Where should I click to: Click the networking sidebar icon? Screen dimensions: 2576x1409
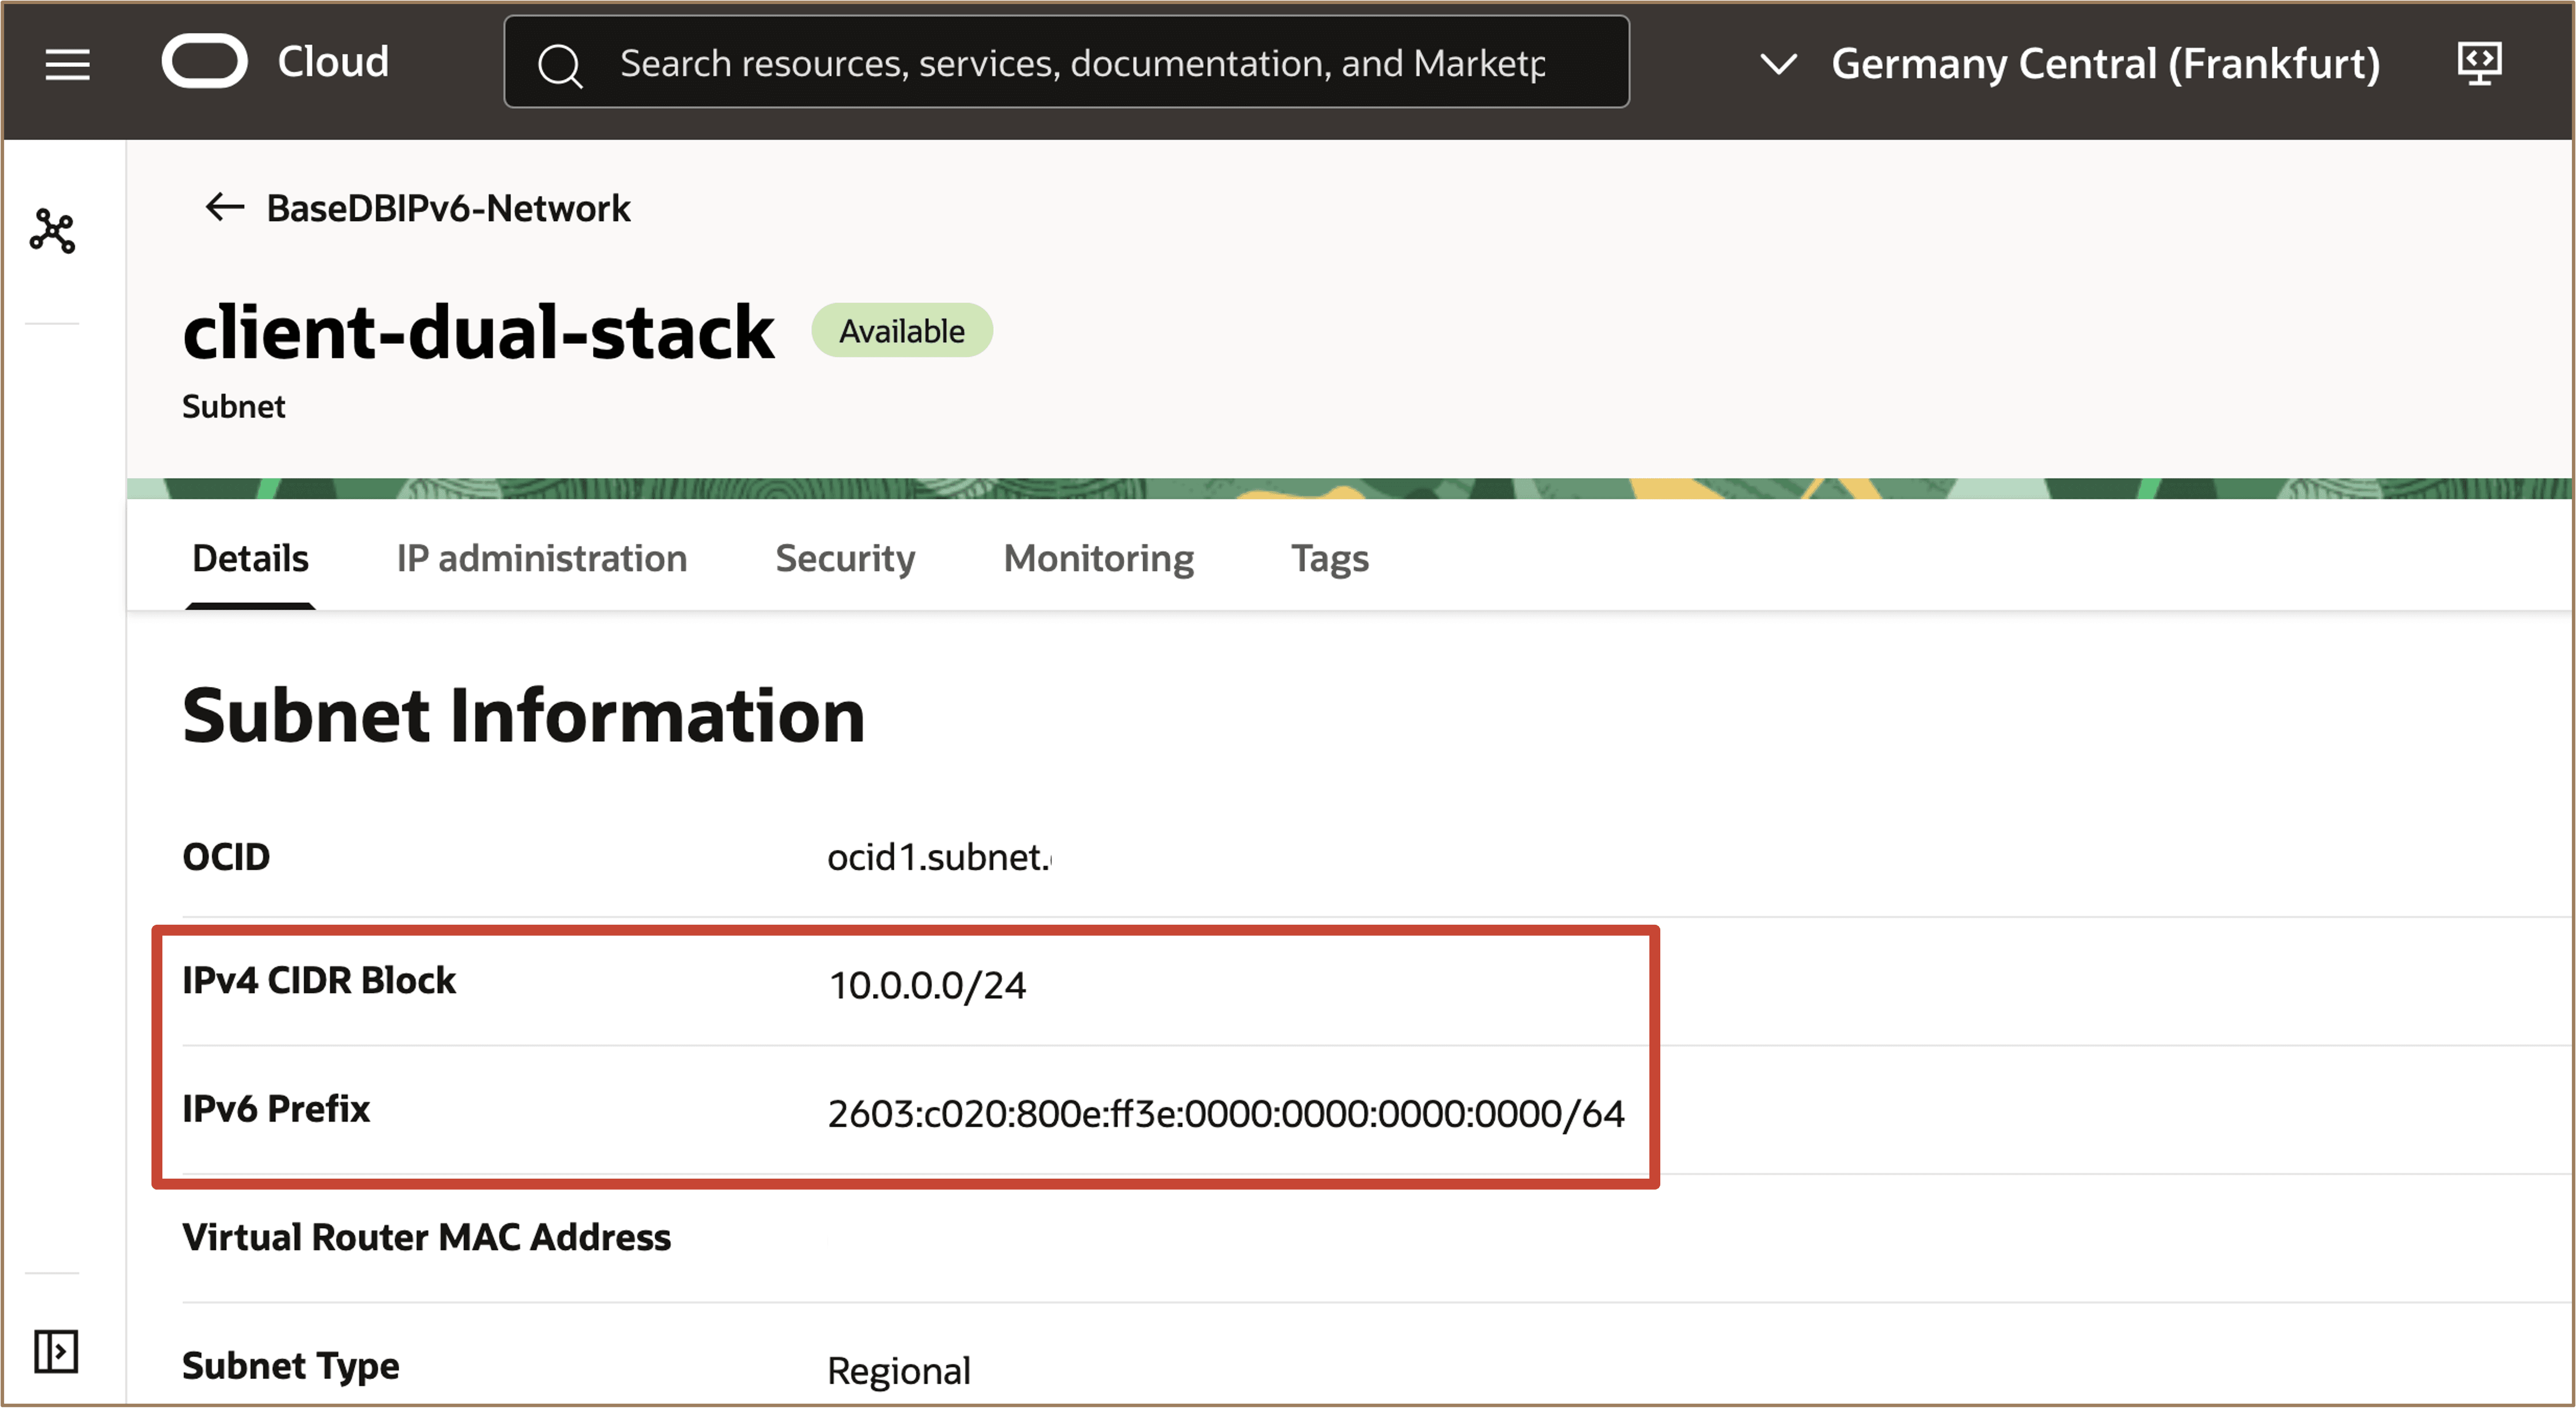pos(52,231)
